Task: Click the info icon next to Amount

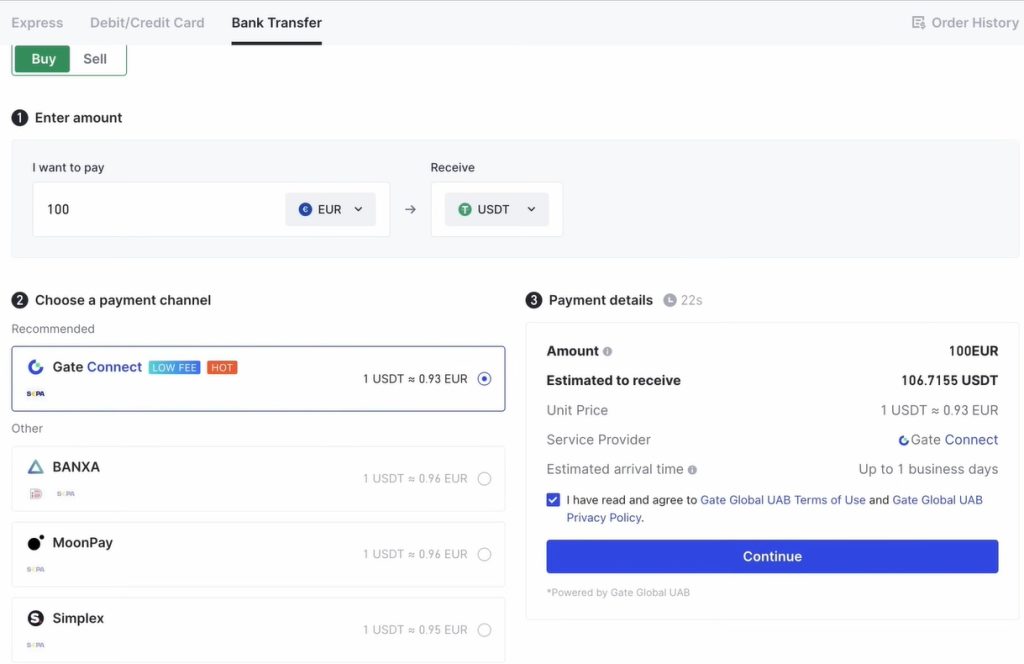Action: 608,351
